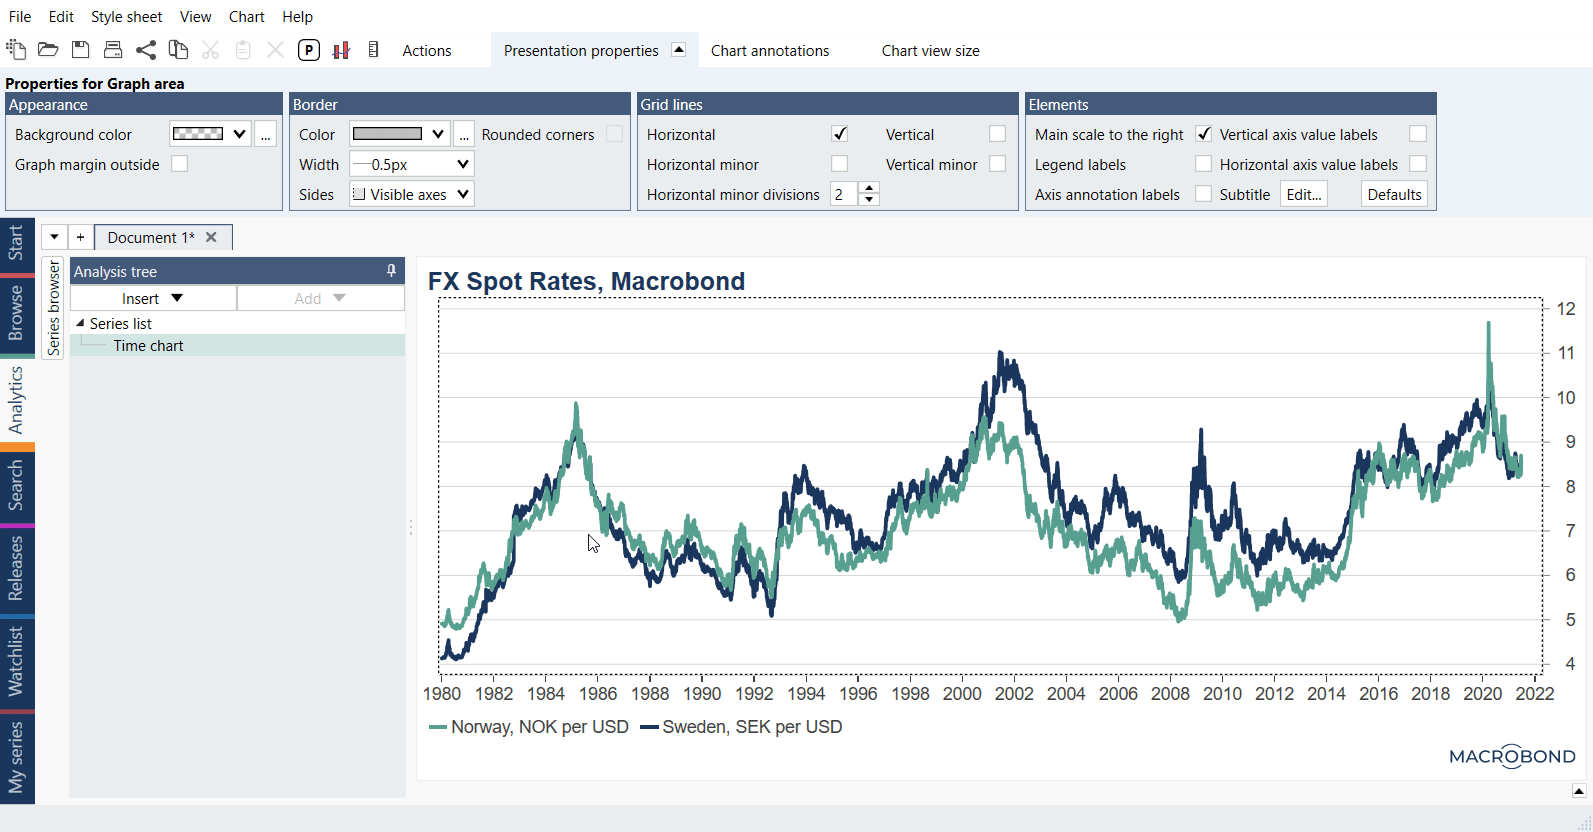Switch to Chart view size tab

click(x=930, y=51)
